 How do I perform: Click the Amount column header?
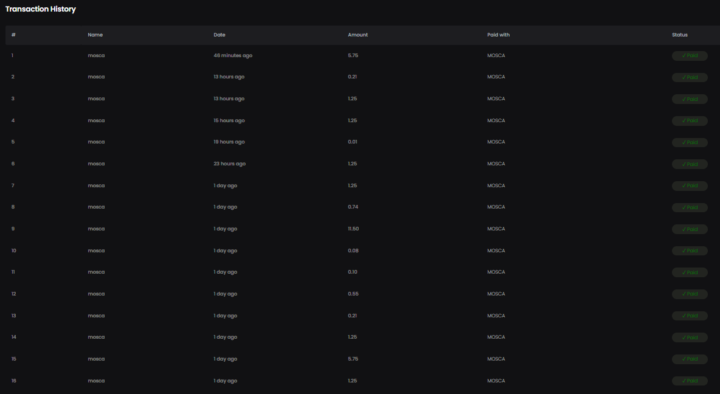click(358, 35)
